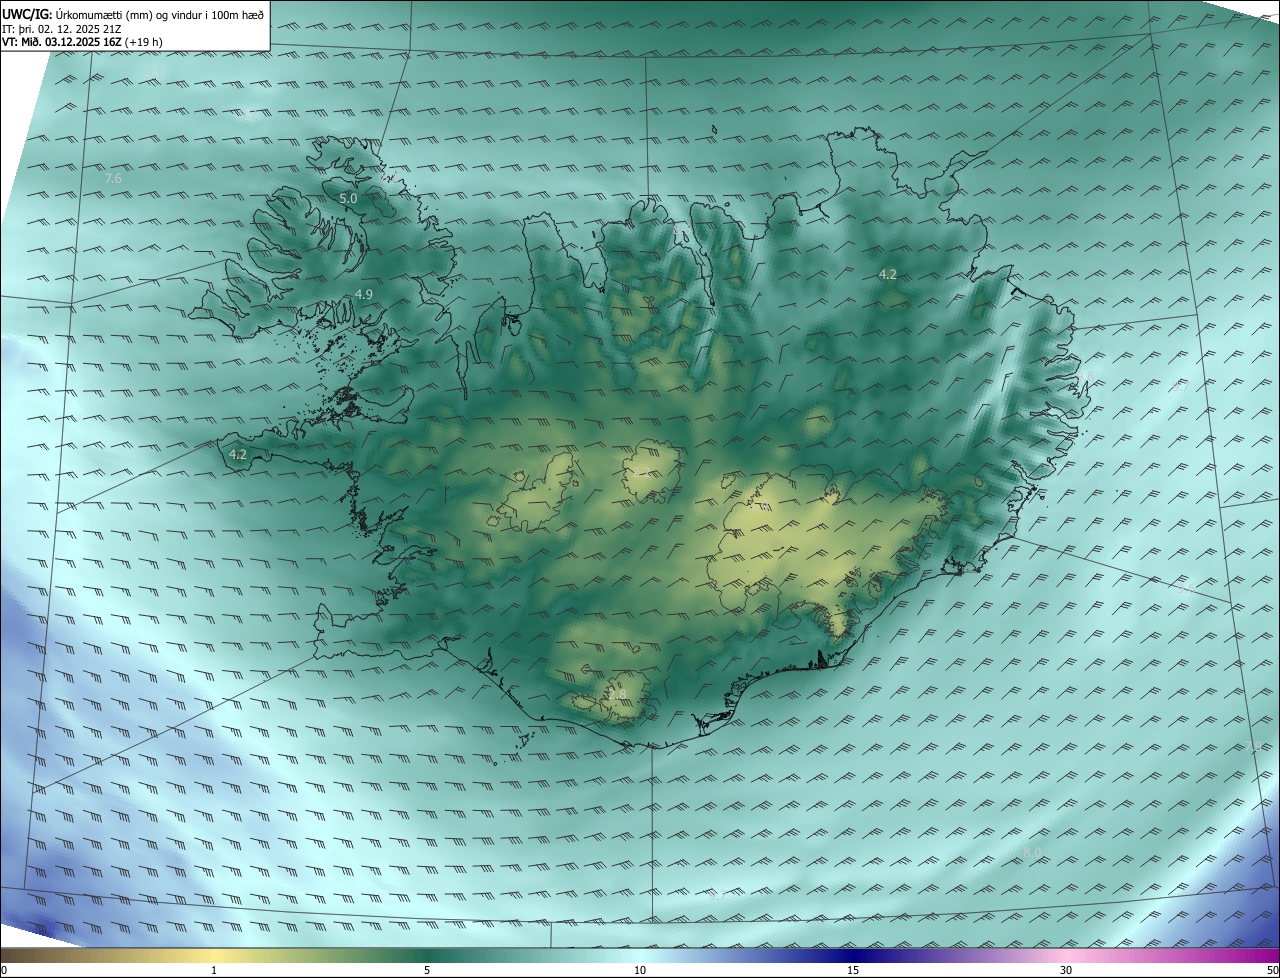
Task: Click the '15' tick on the colour scale
Action: 853,970
